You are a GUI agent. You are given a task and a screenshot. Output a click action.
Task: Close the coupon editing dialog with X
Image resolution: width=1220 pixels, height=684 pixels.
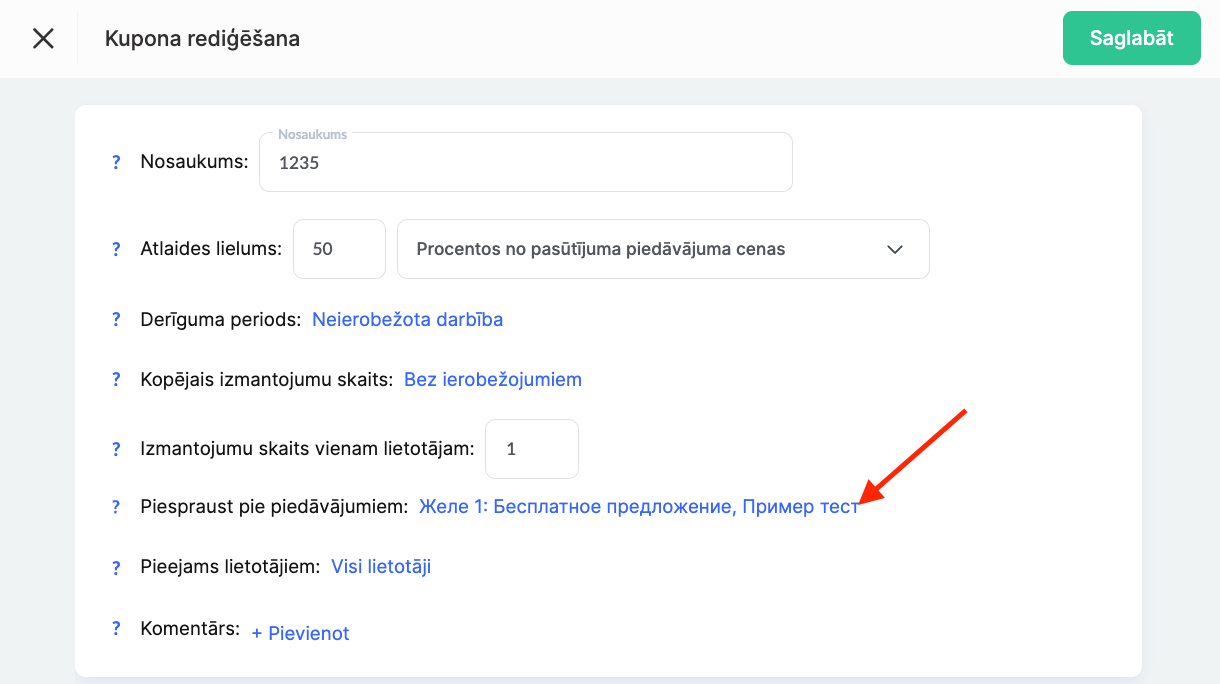point(43,39)
